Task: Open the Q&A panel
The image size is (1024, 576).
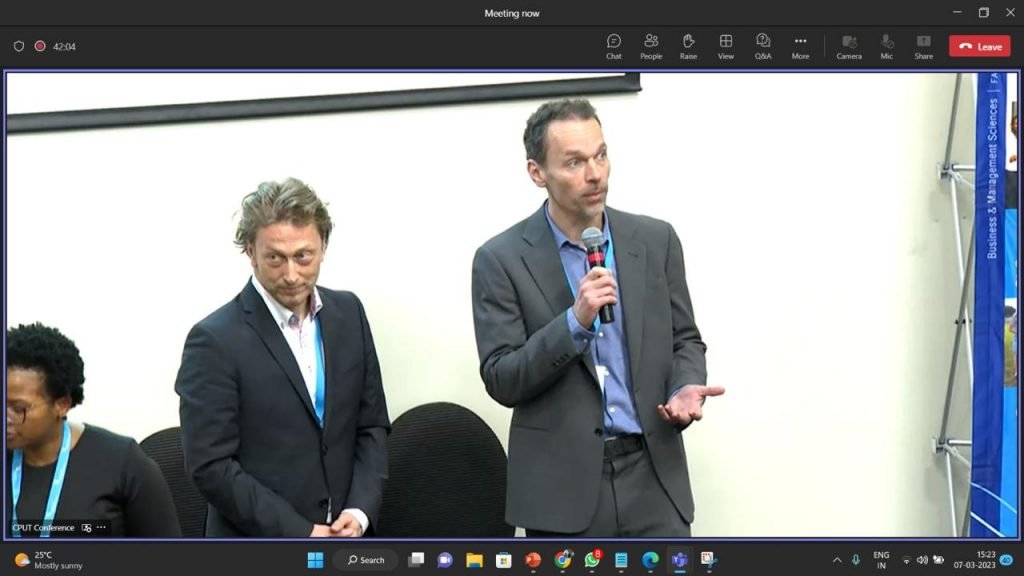Action: (x=763, y=46)
